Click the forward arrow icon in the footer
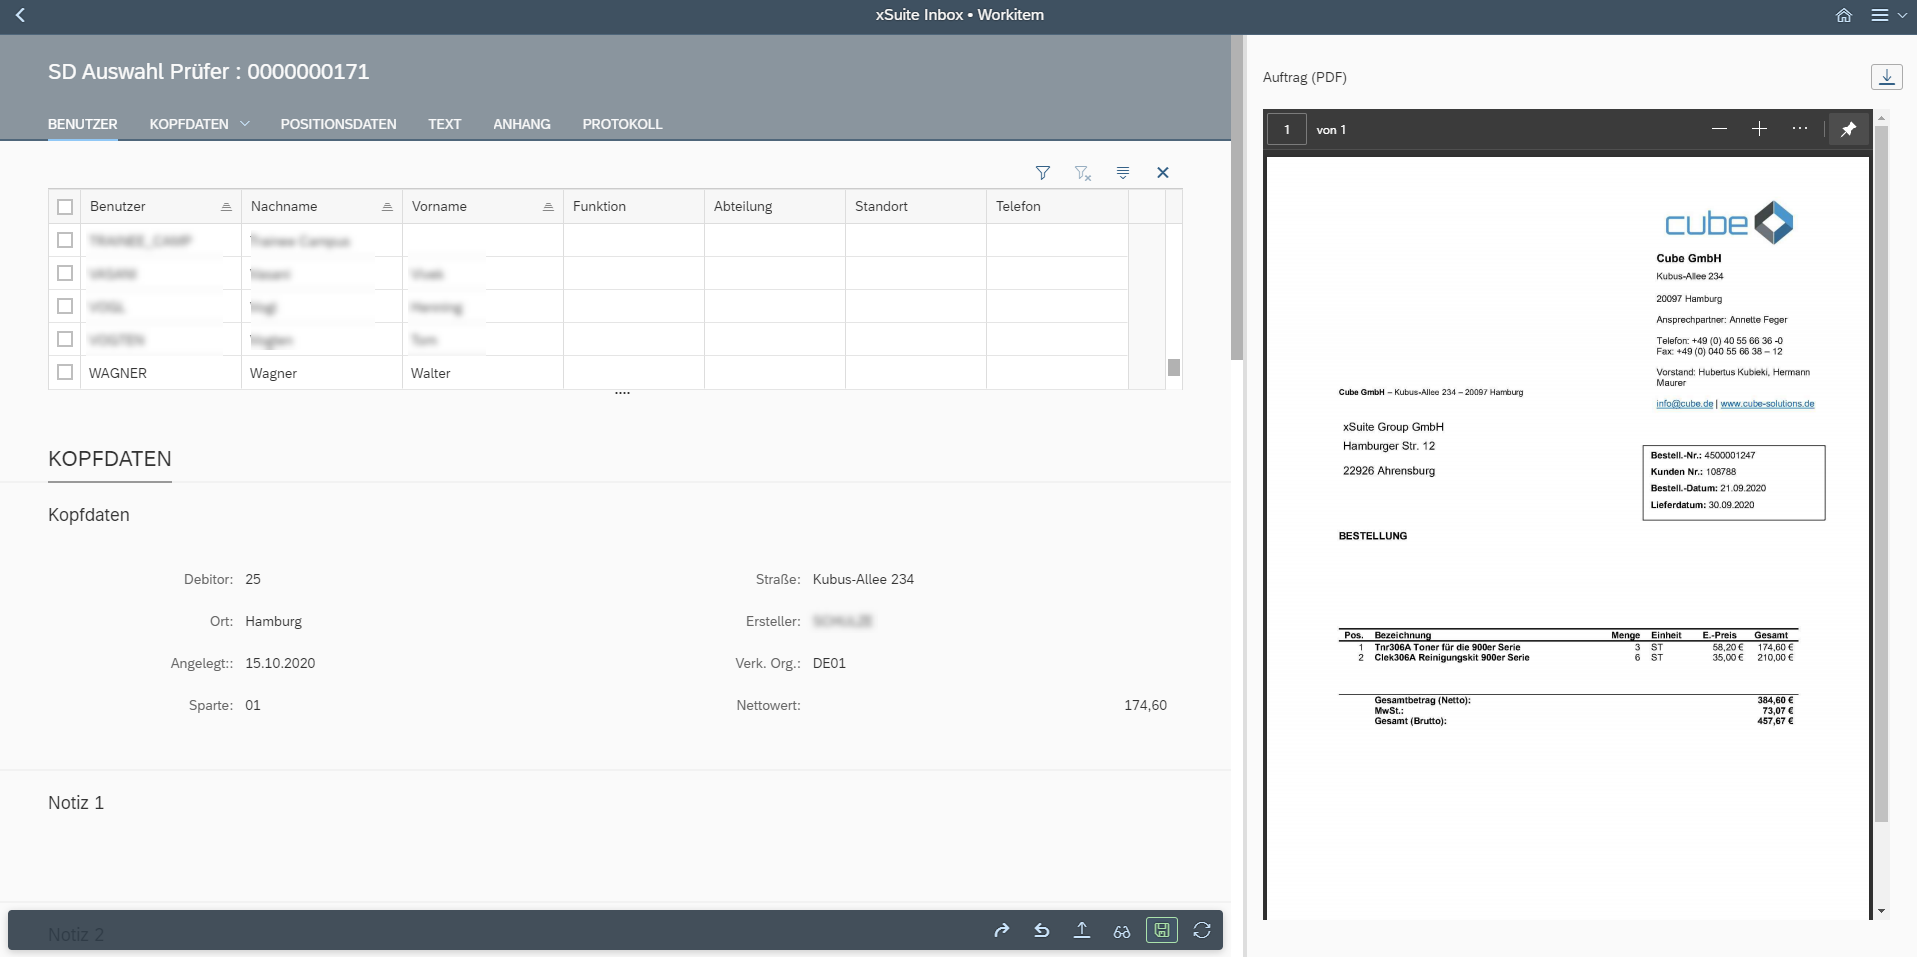The width and height of the screenshot is (1917, 957). click(1001, 930)
